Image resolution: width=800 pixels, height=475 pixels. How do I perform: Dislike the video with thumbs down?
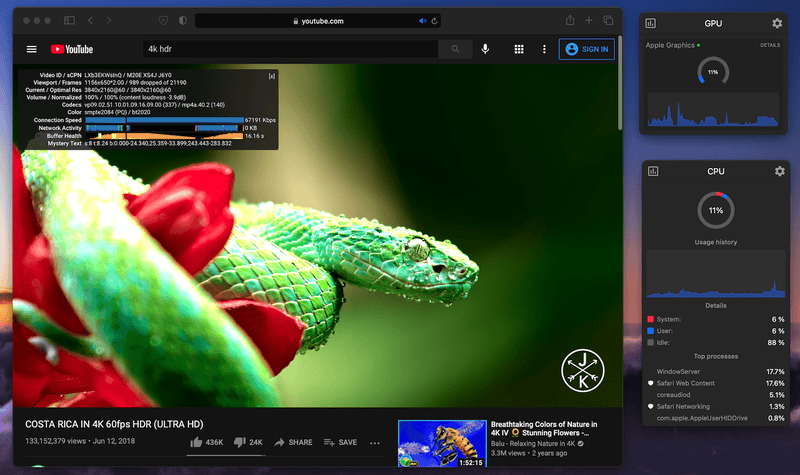(x=240, y=442)
